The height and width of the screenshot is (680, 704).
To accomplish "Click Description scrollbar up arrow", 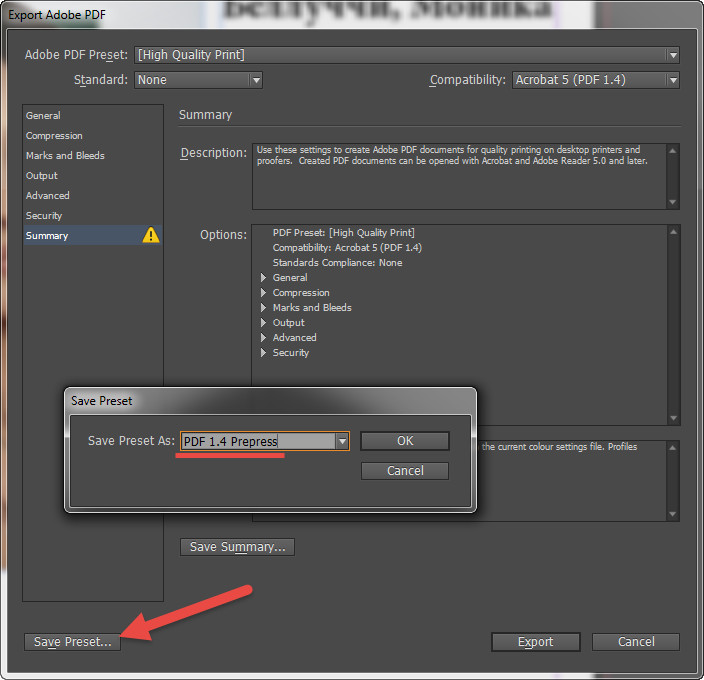I will click(x=673, y=151).
